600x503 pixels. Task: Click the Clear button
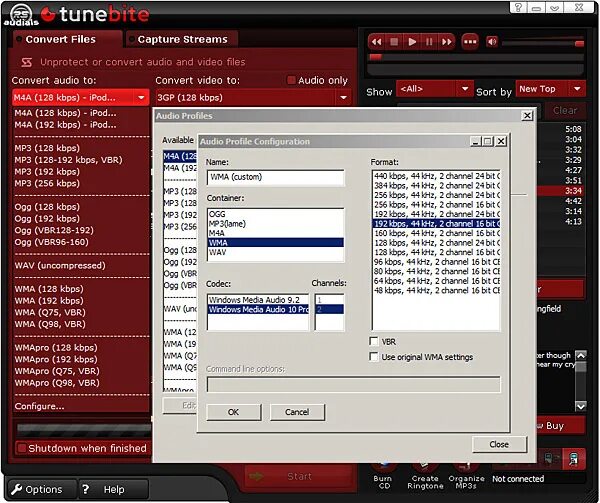564,111
